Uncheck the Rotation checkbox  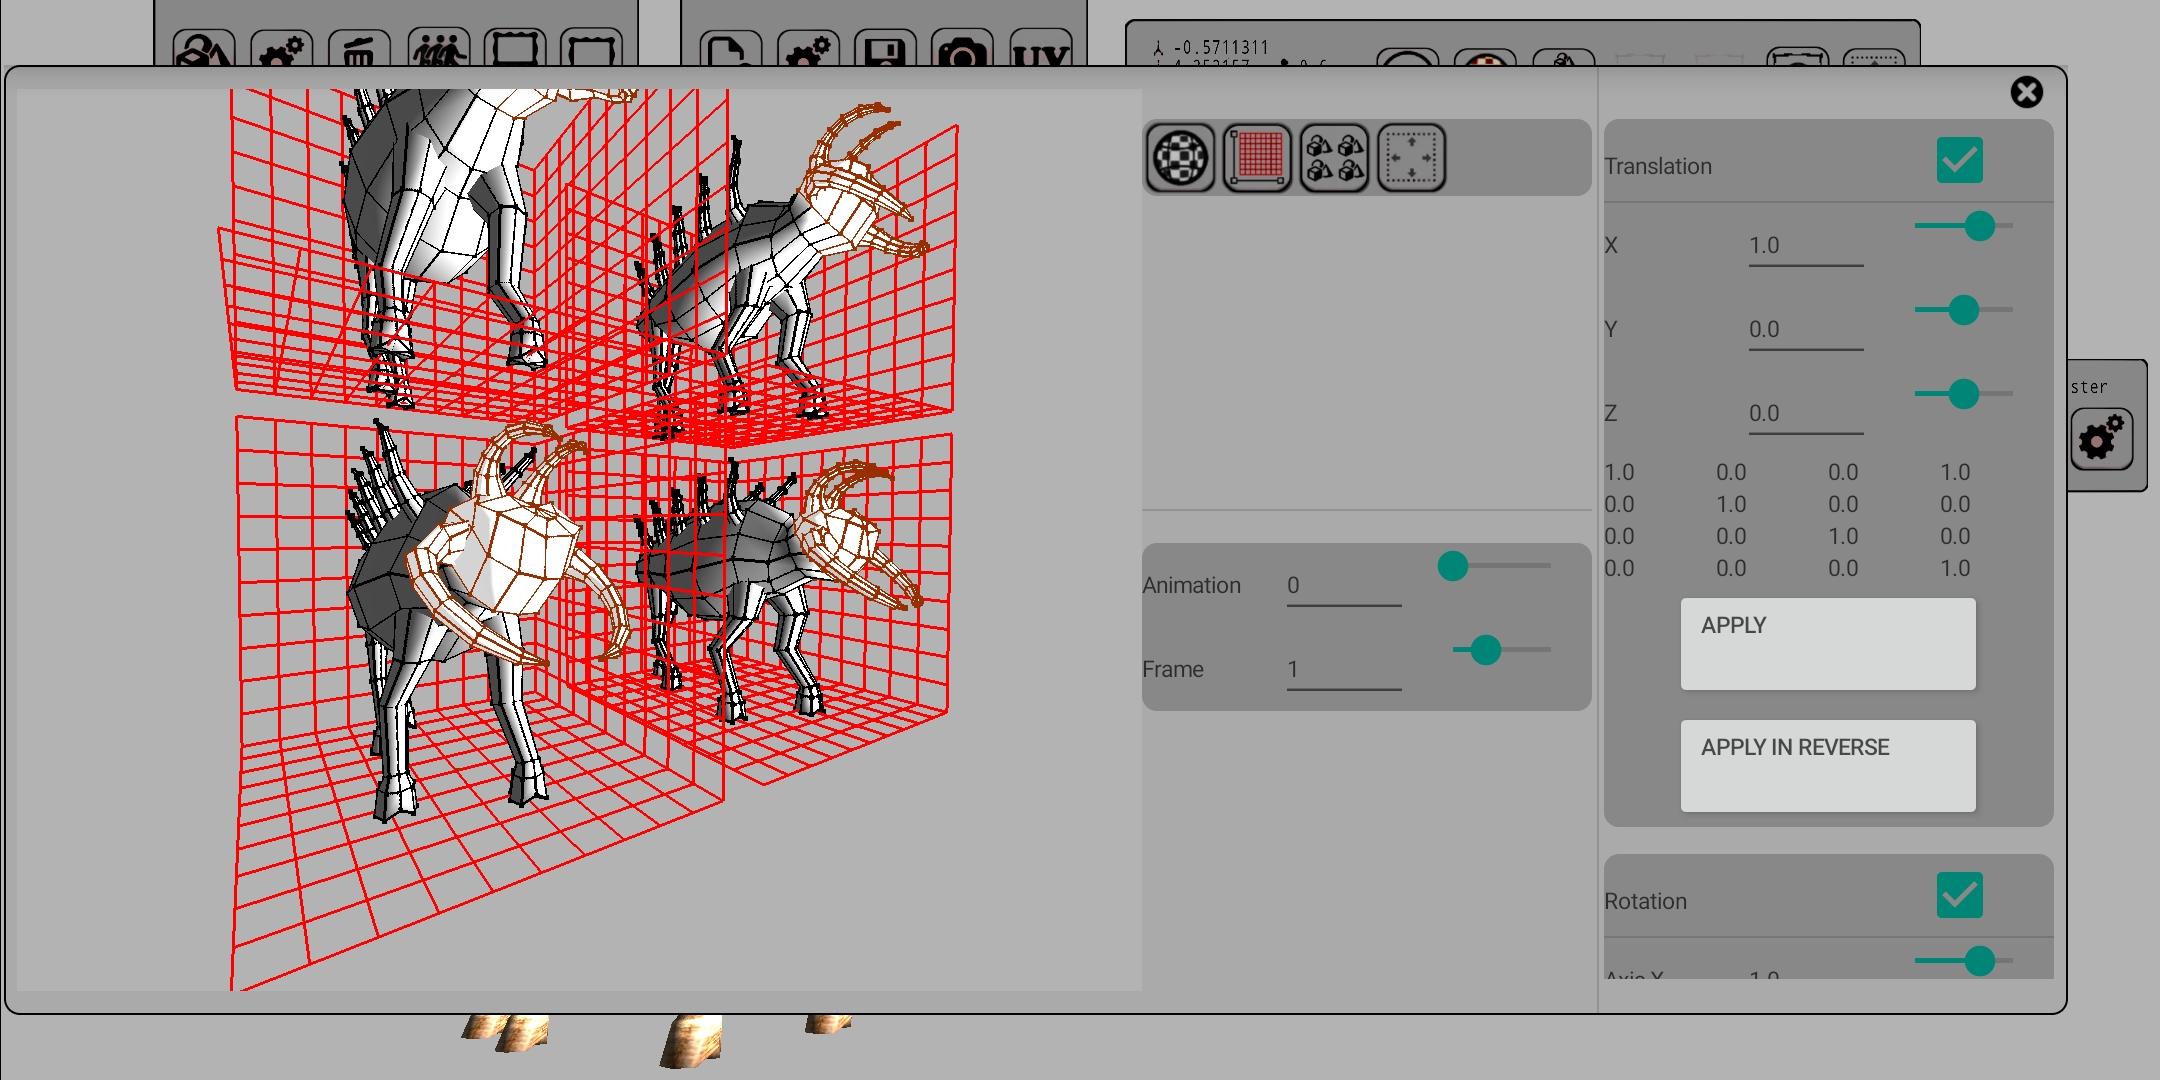click(x=1959, y=895)
